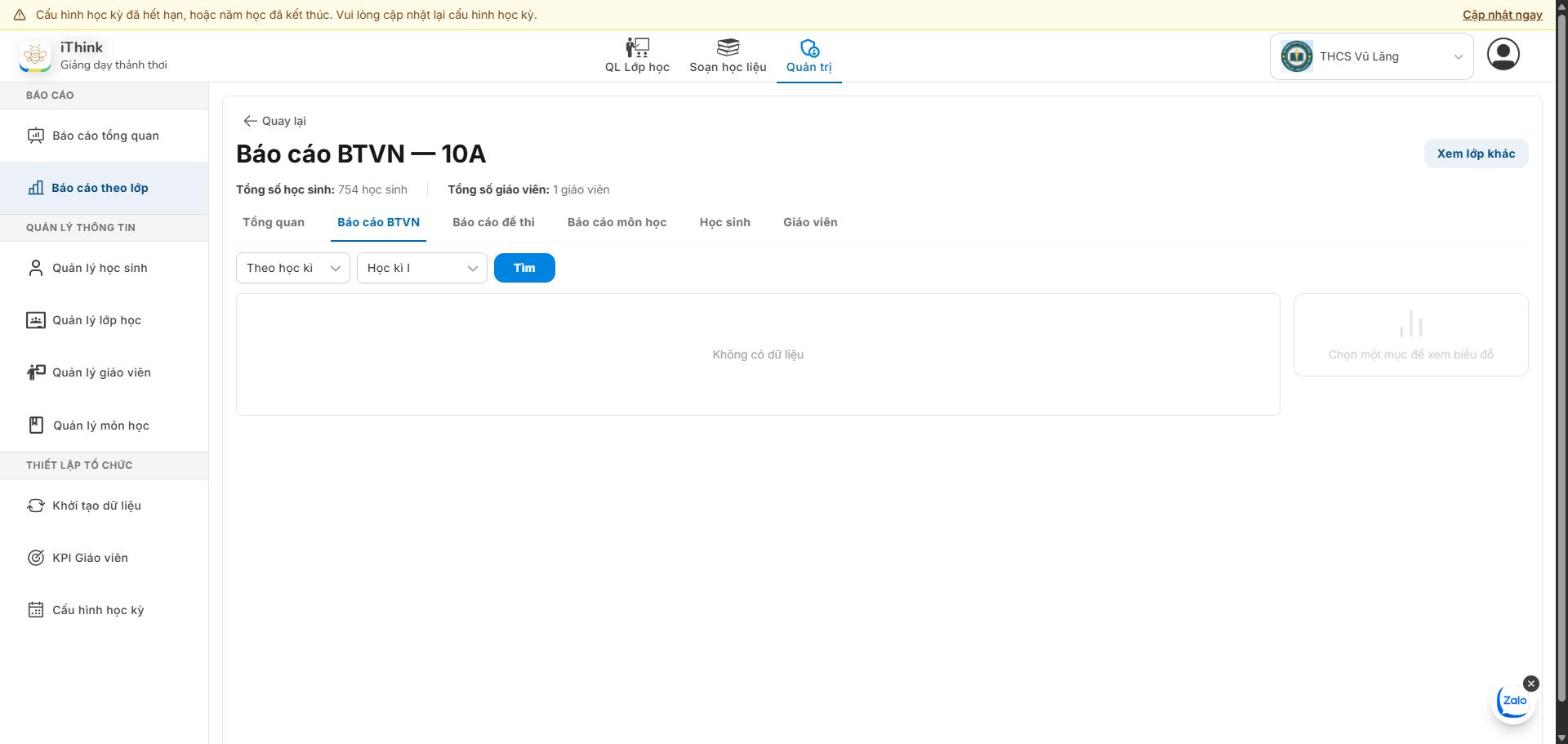Select the Báo cáo BTVN tab

pyautogui.click(x=378, y=222)
